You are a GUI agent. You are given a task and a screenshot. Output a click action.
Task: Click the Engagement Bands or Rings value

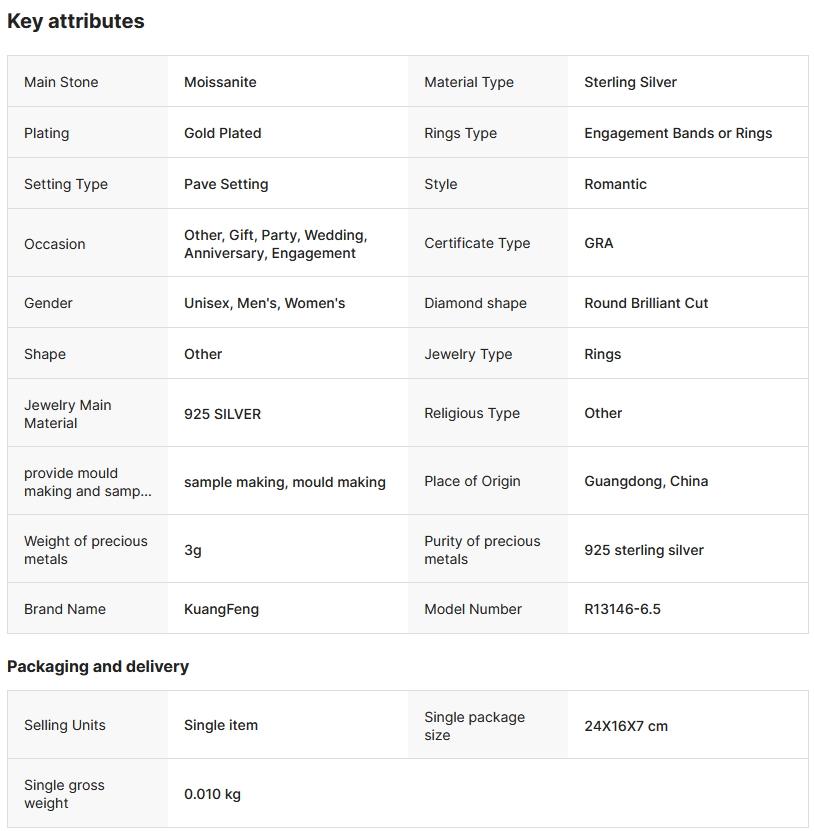678,133
